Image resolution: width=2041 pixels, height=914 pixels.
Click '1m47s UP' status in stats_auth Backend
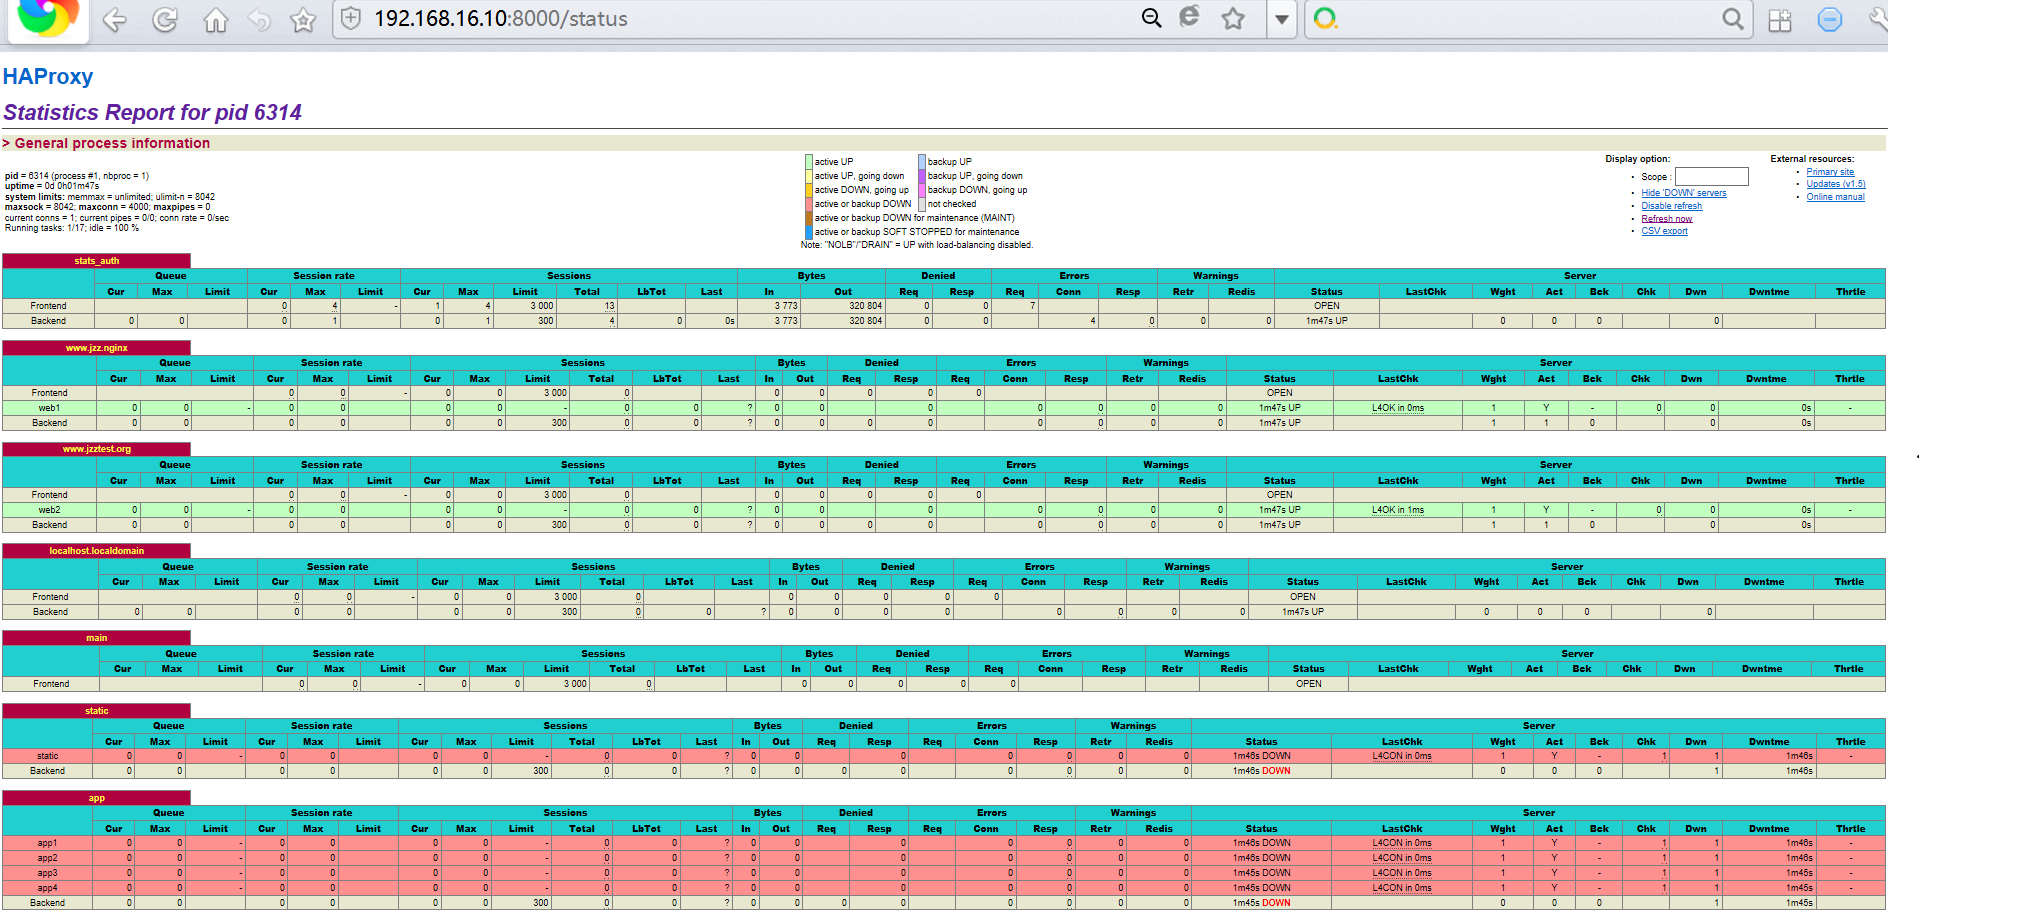(1327, 321)
